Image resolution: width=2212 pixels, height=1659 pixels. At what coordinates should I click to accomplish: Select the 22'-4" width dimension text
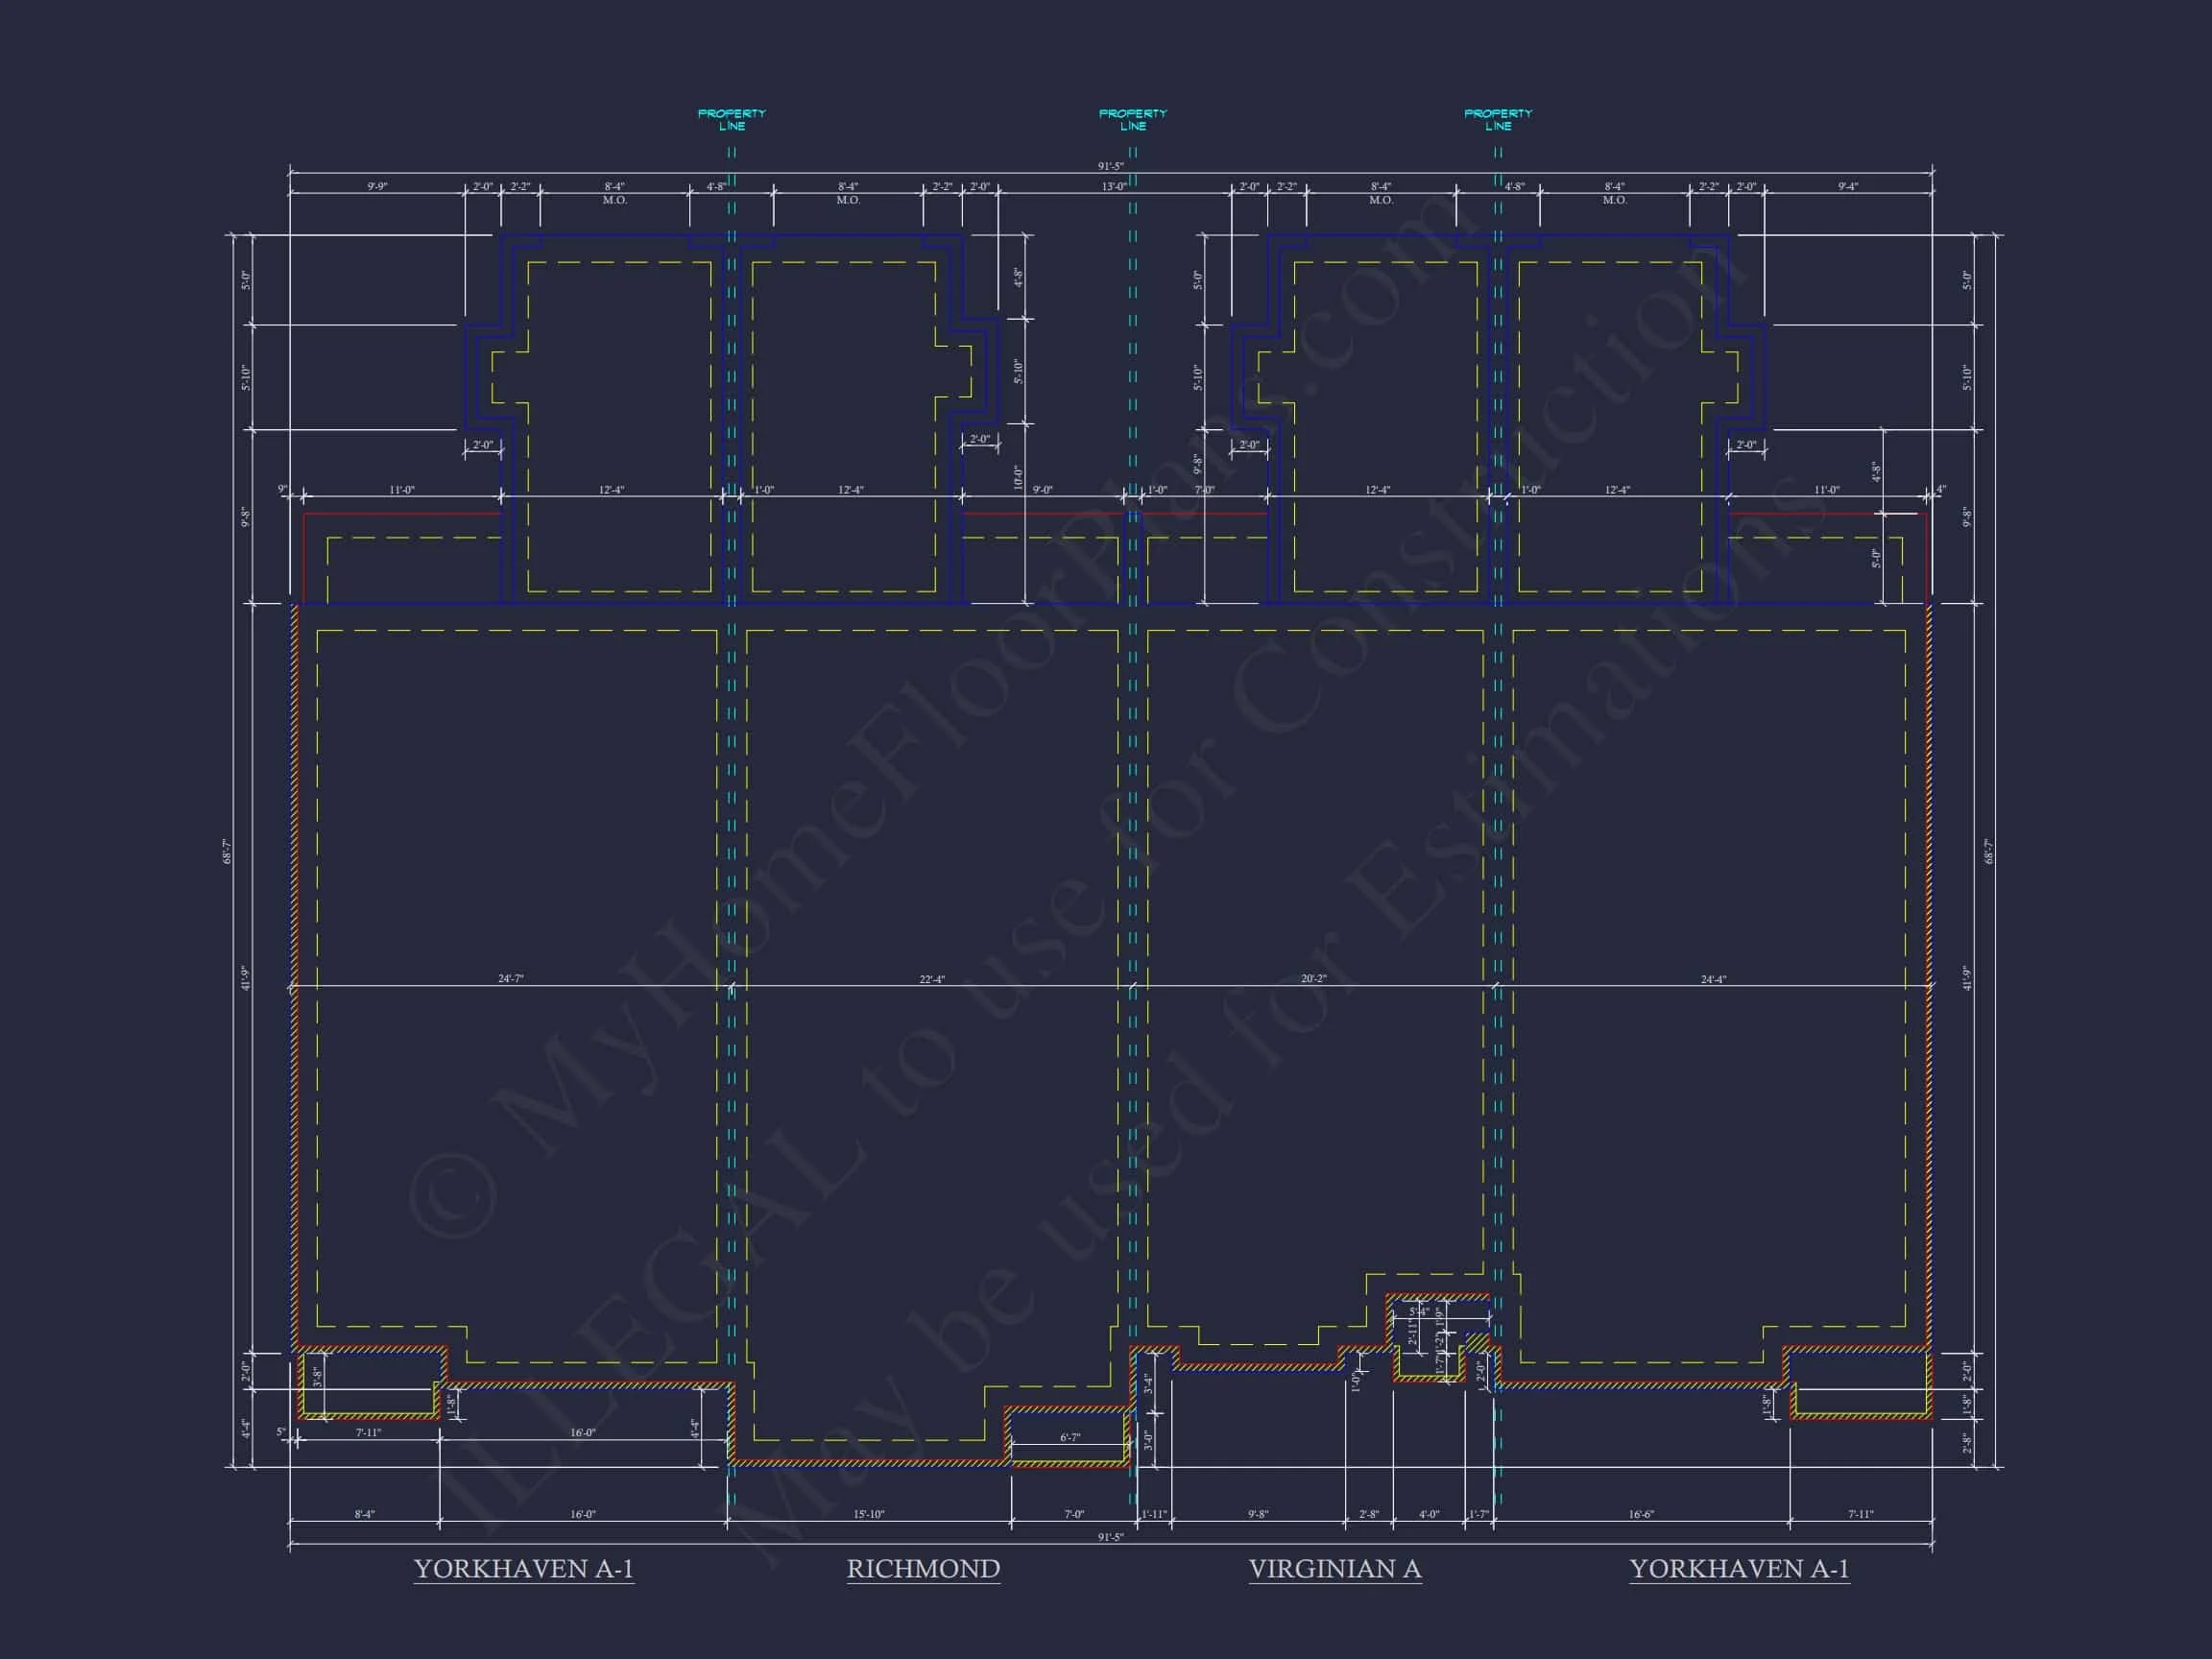pos(932,979)
